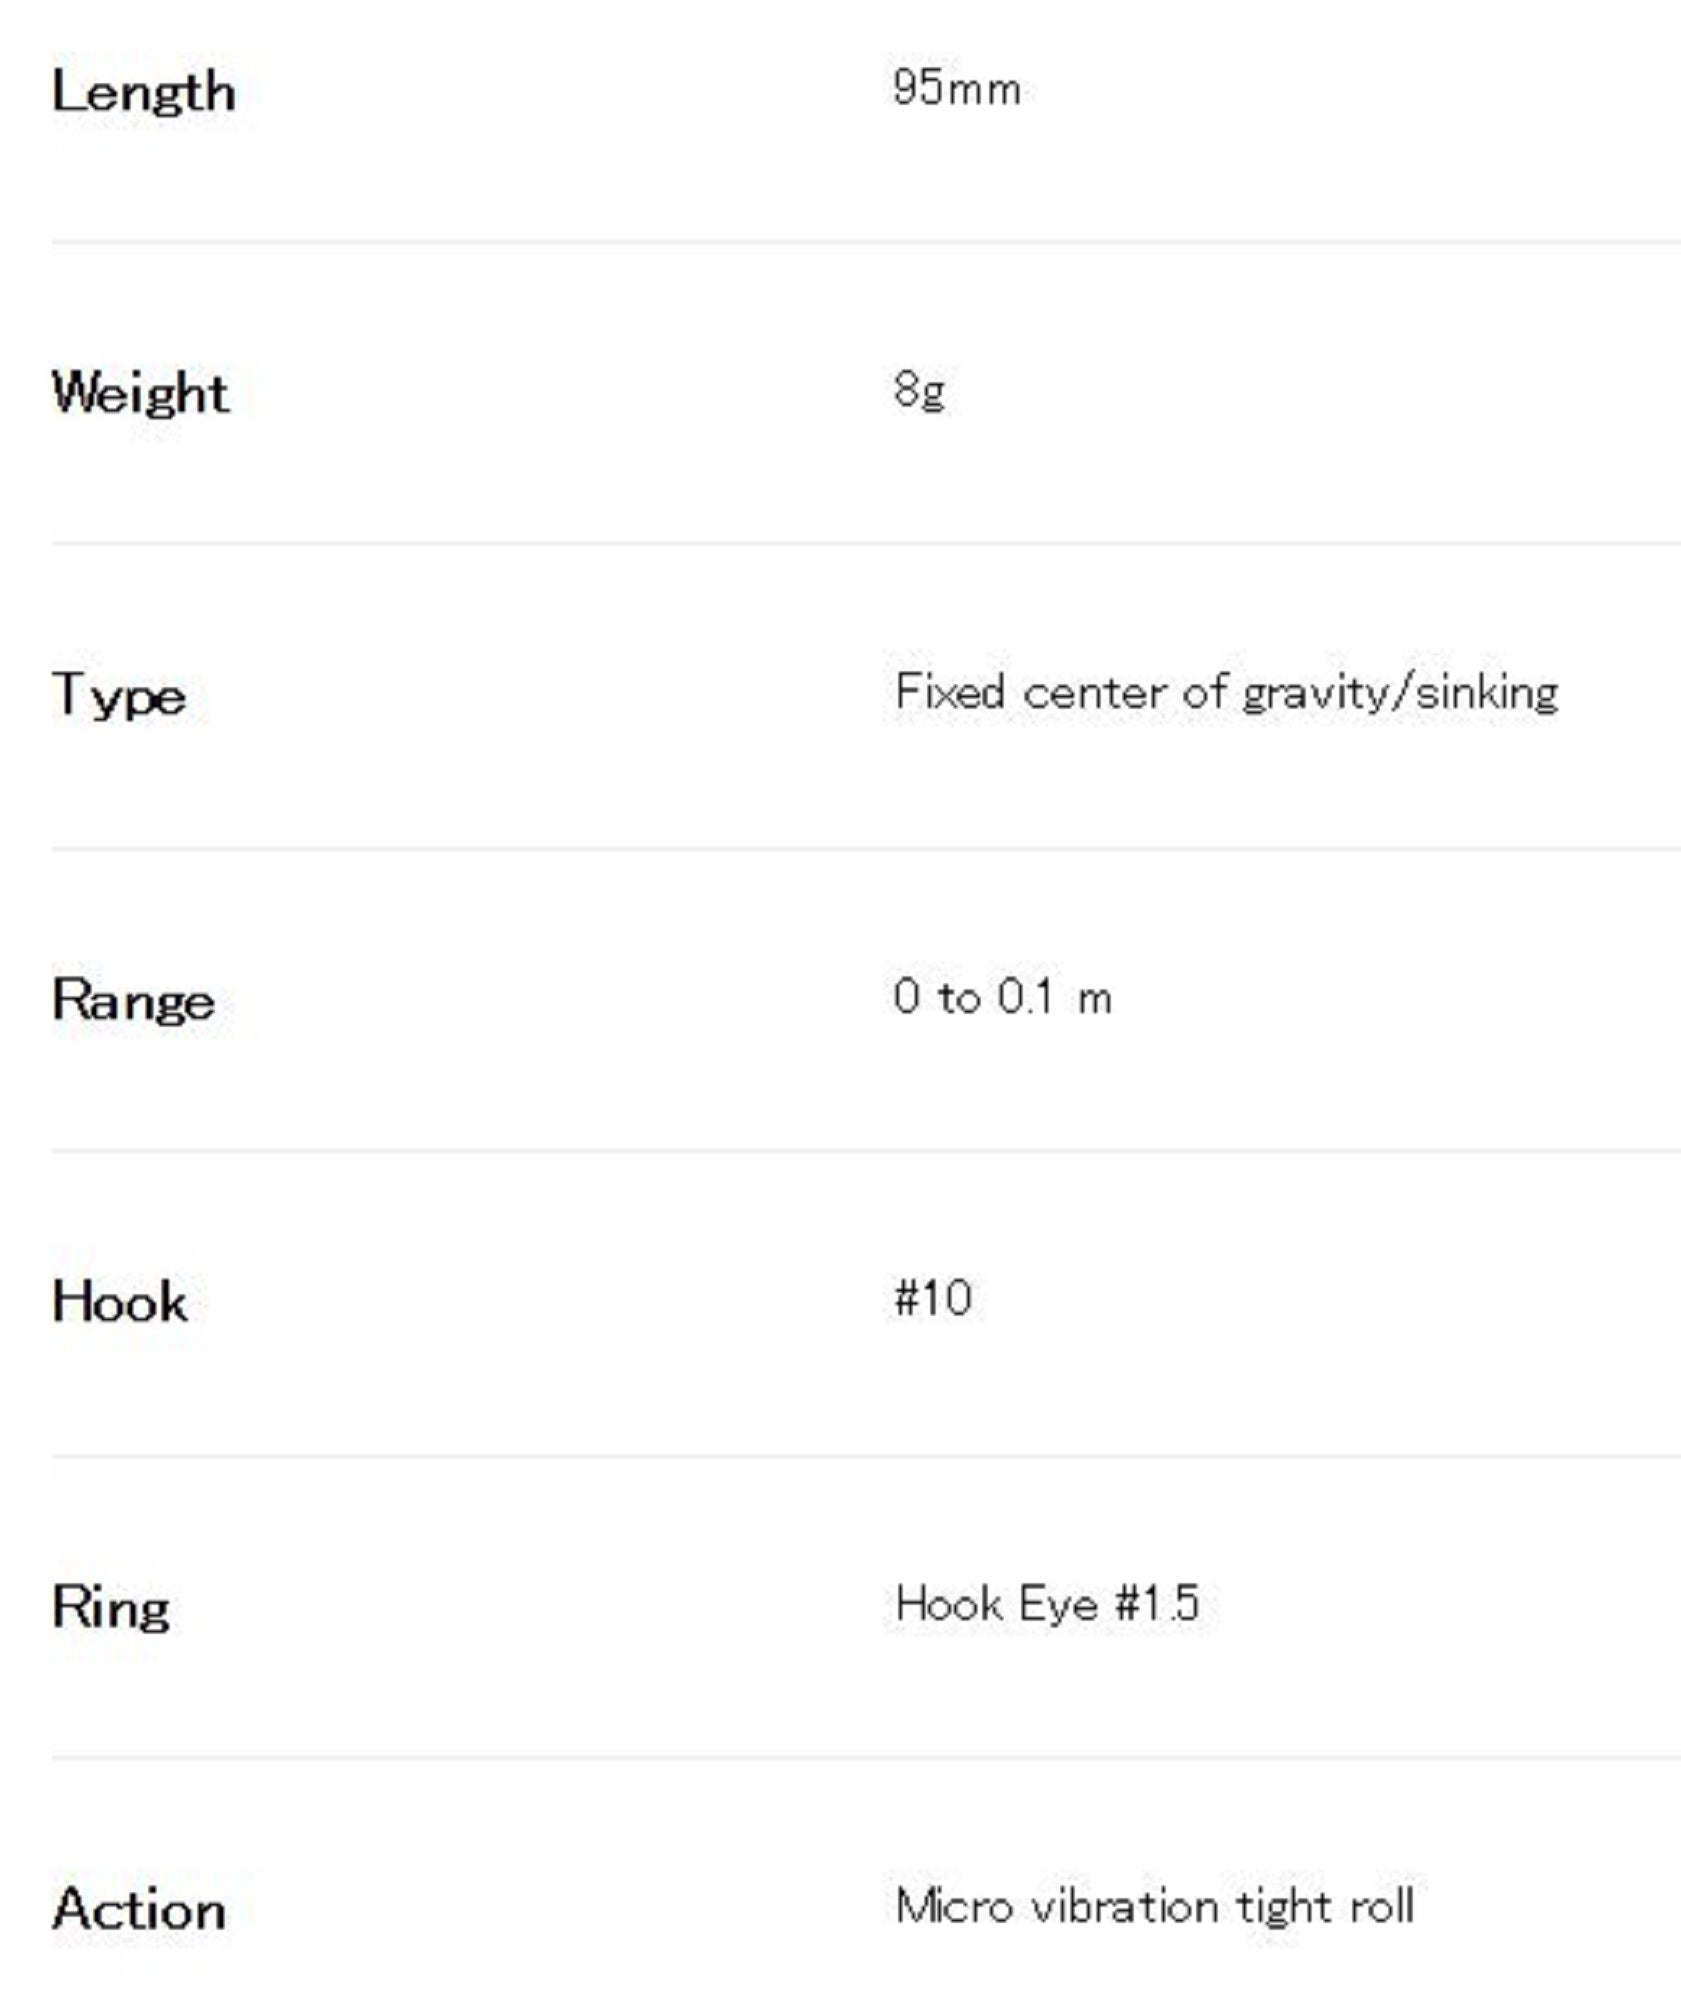Select the 8g weight value
The height and width of the screenshot is (2000, 1681).
(919, 388)
